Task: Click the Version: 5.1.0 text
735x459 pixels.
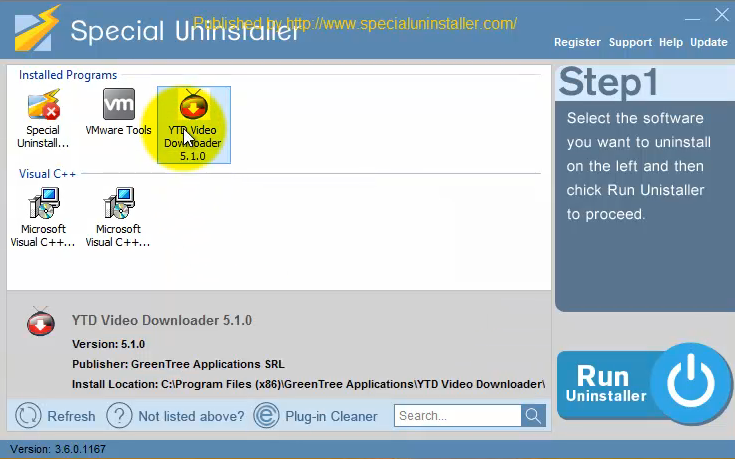Action: click(x=108, y=344)
